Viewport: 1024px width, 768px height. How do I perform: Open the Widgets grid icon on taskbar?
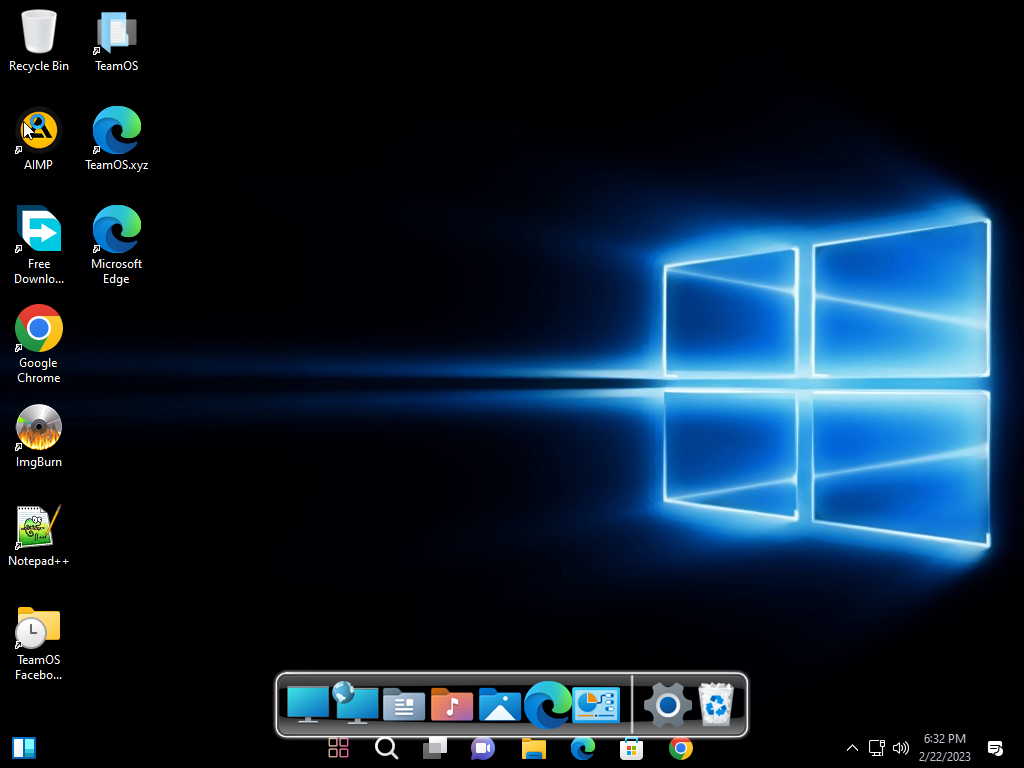[338, 748]
